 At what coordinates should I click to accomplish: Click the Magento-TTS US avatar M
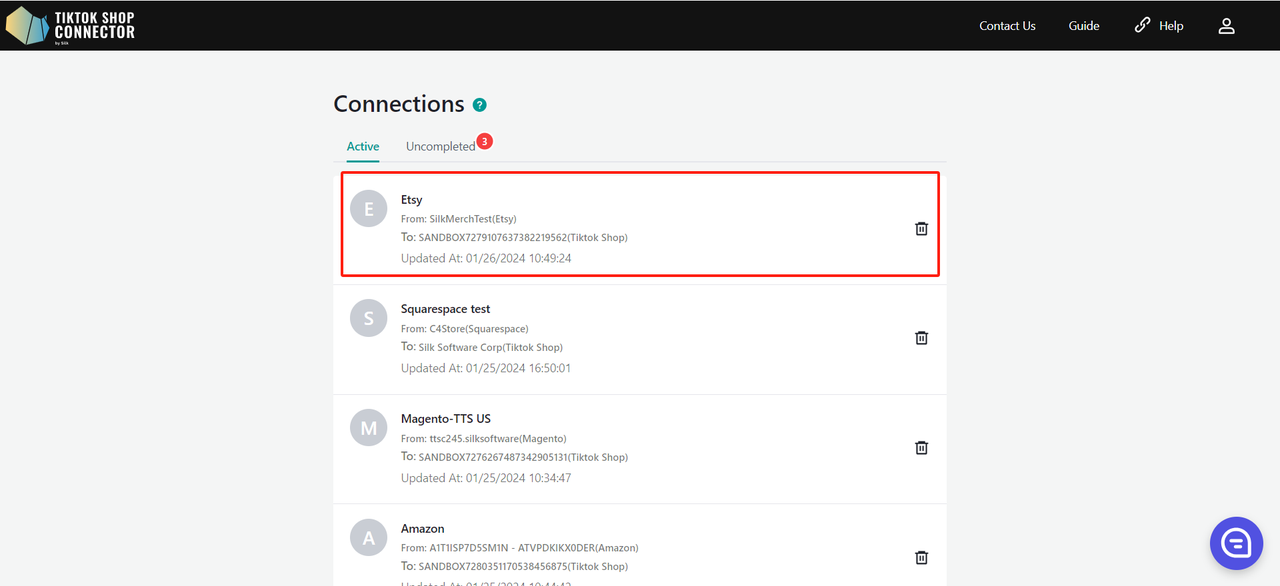click(369, 429)
